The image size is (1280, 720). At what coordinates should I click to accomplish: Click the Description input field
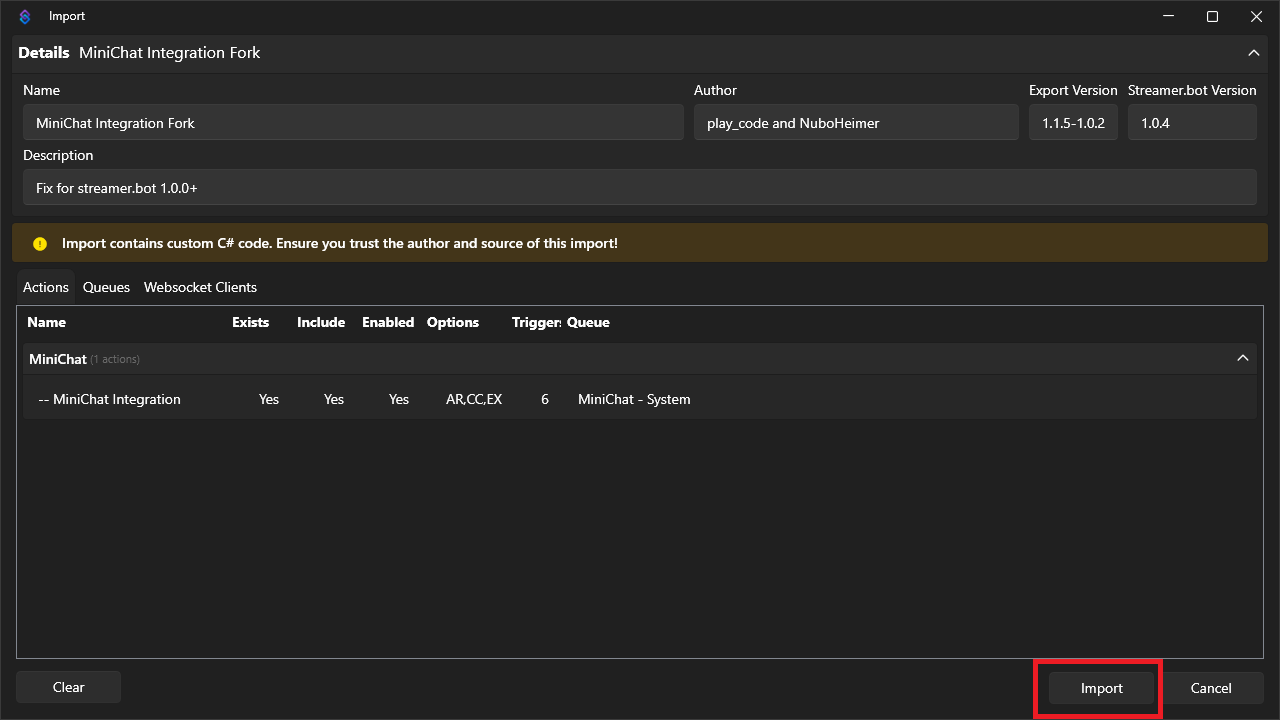point(640,187)
